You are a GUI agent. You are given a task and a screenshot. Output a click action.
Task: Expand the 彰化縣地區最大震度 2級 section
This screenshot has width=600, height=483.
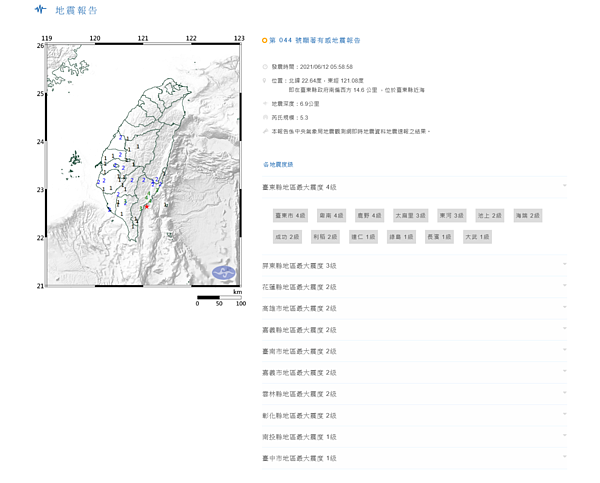[414, 416]
